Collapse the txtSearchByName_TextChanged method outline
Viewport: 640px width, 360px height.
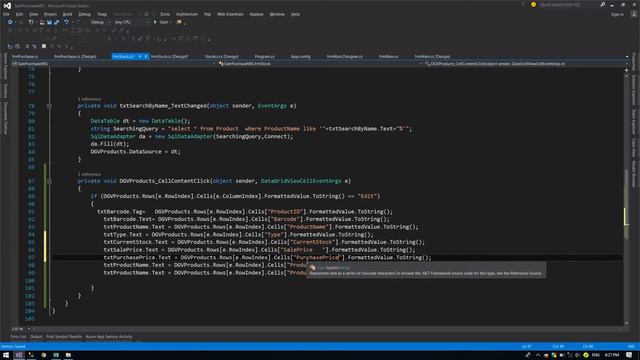[x=49, y=106]
